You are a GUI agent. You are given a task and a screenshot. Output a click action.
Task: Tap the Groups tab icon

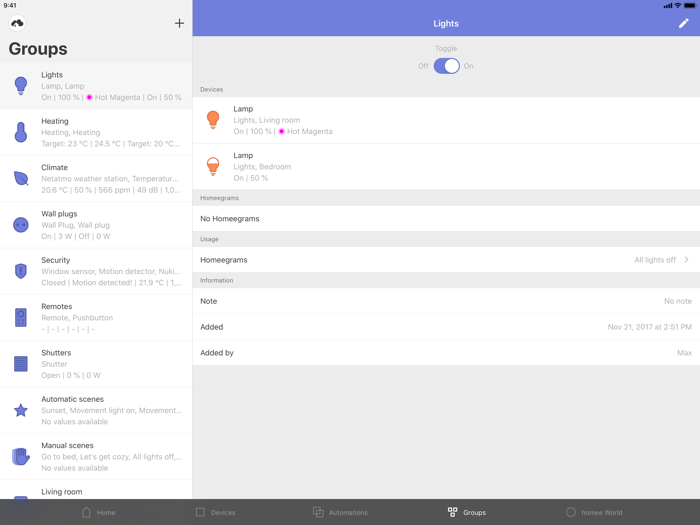point(452,512)
